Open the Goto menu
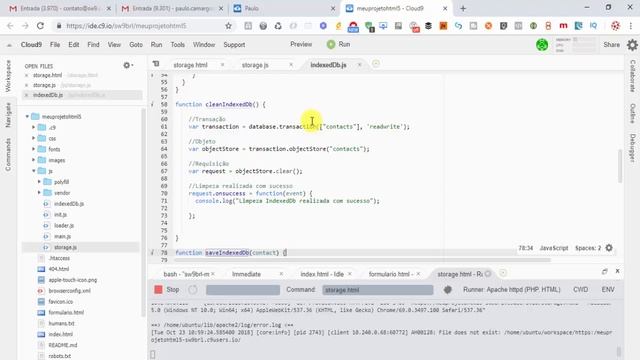Image resolution: width=640 pixels, height=360 pixels. click(x=136, y=44)
